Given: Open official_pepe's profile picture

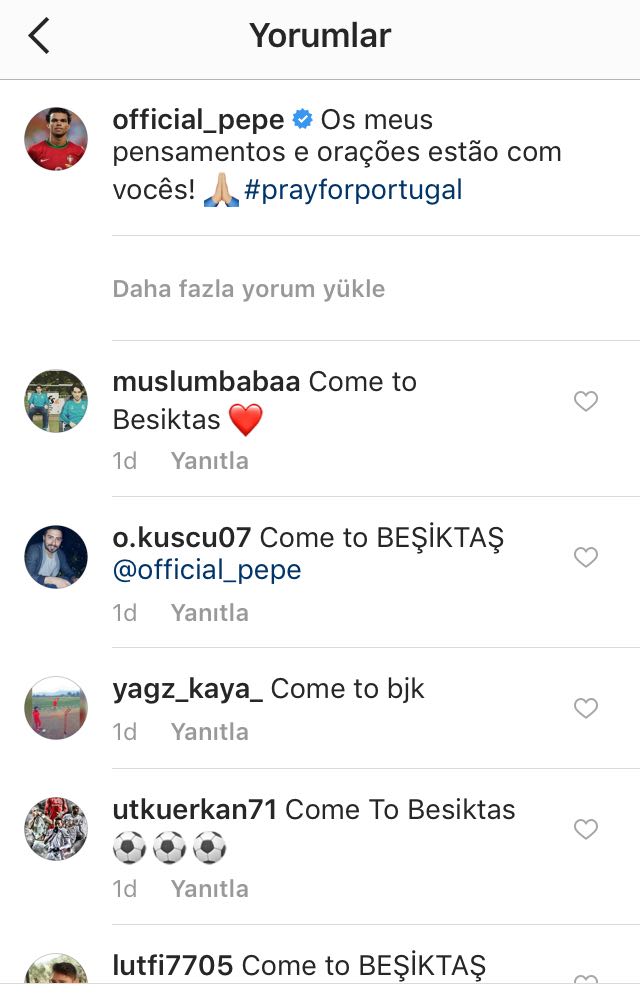Looking at the screenshot, I should (x=56, y=139).
